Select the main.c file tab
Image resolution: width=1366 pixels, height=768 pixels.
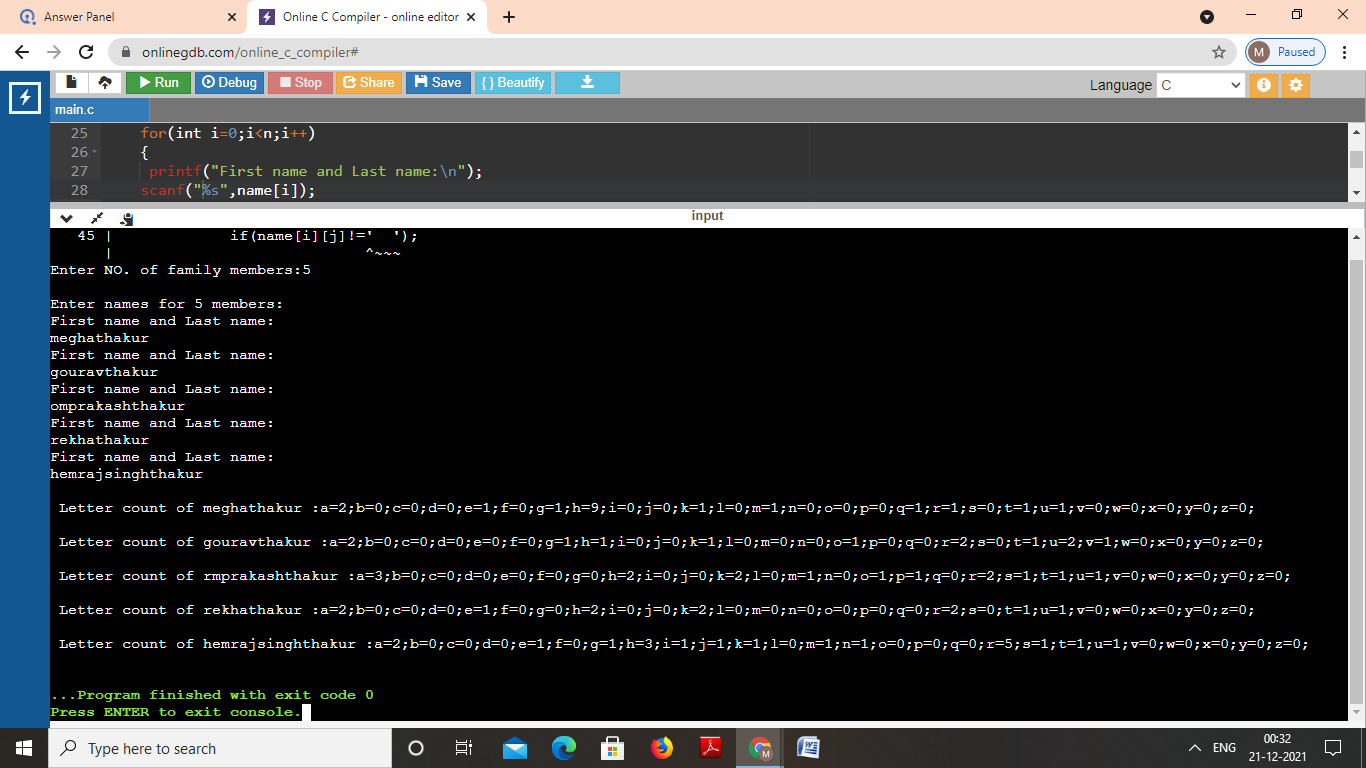75,109
